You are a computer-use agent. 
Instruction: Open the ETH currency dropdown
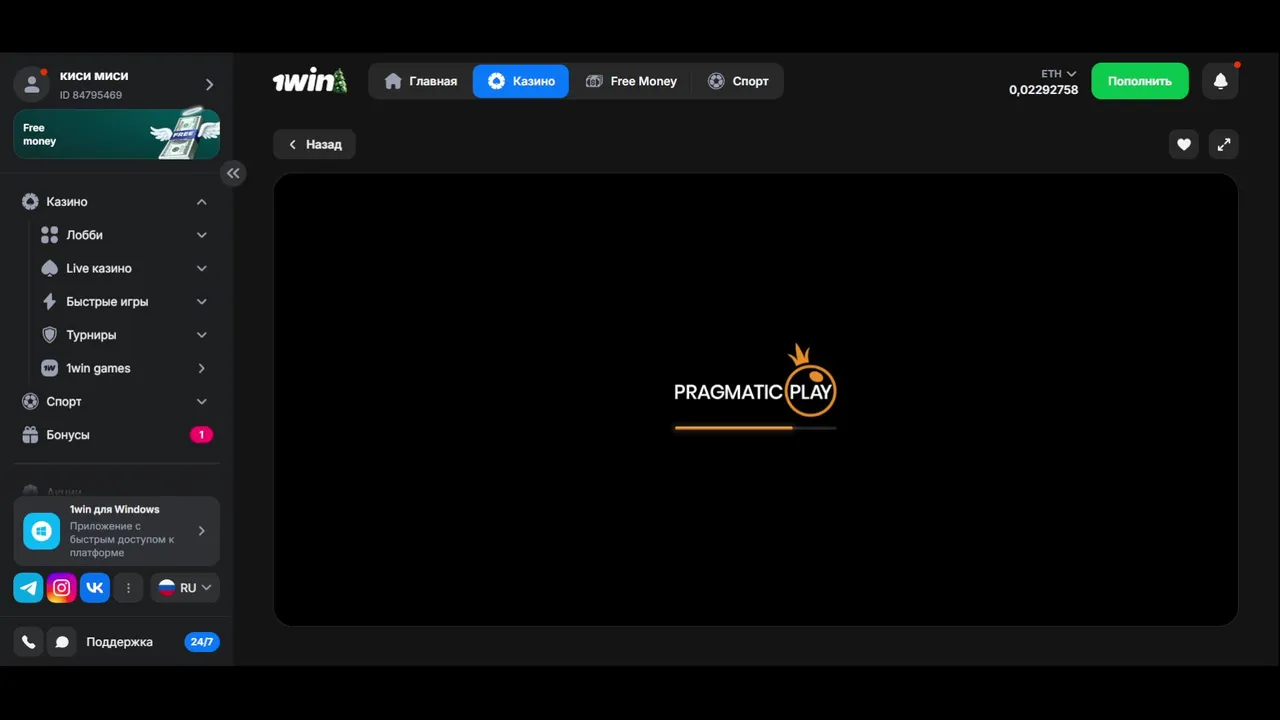pos(1058,74)
